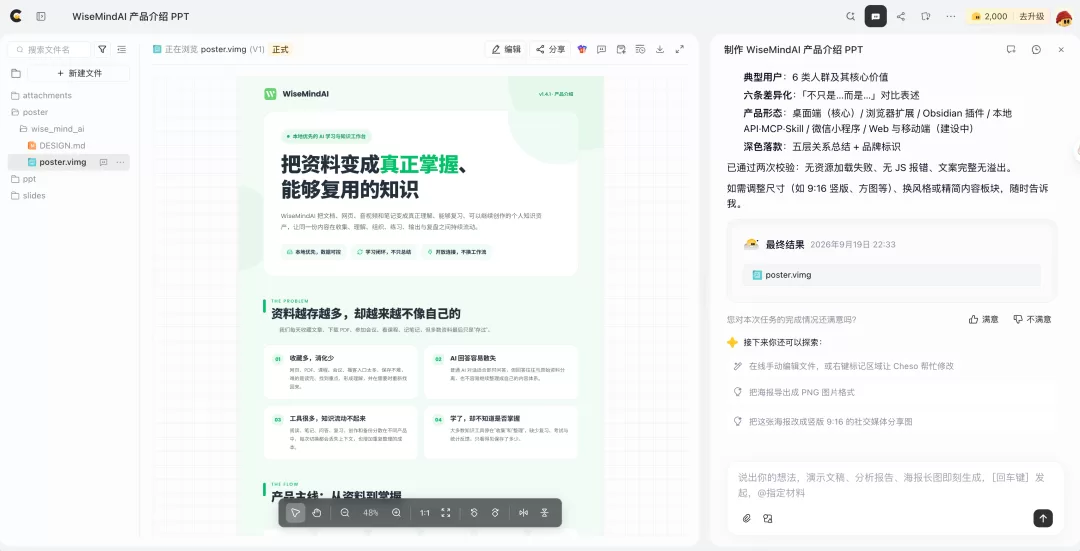Click the 48% zoom level
This screenshot has width=1080, height=551.
point(371,512)
